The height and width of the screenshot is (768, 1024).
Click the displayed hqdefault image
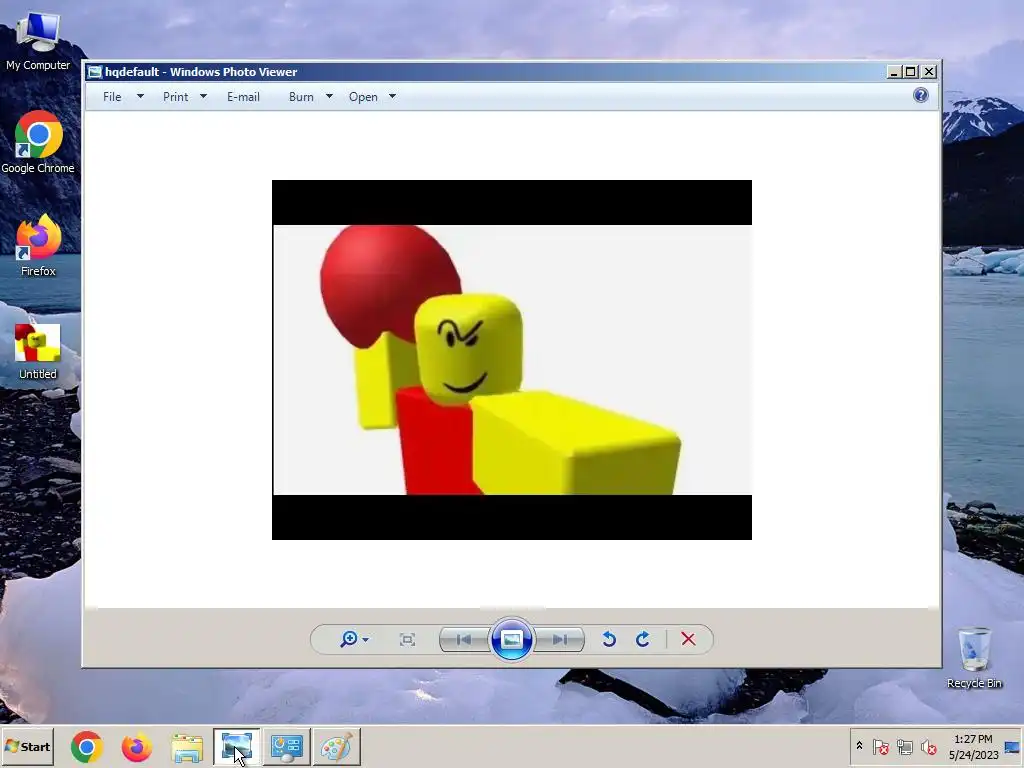[x=512, y=360]
